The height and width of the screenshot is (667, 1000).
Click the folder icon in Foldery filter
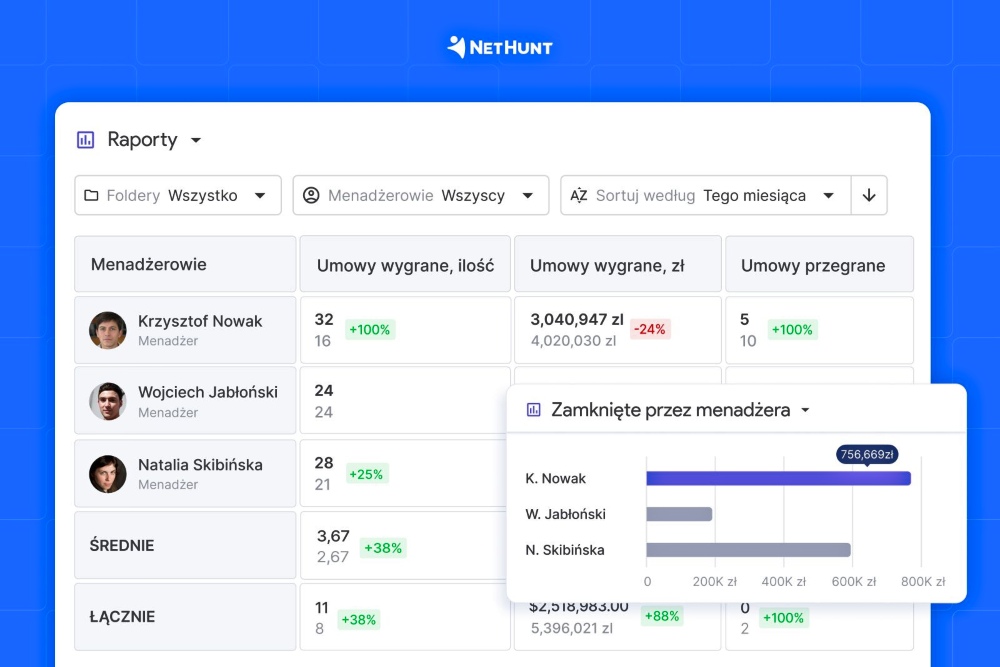pos(91,196)
